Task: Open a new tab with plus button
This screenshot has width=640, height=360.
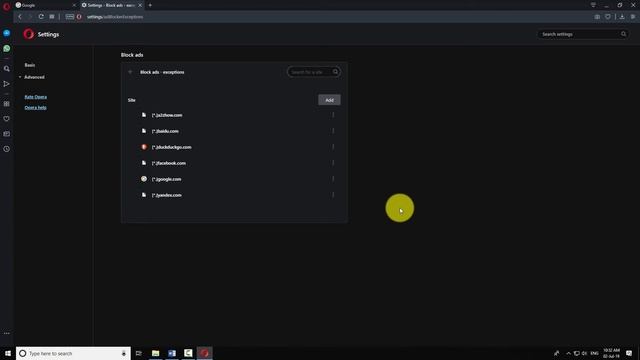Action: coord(150,5)
